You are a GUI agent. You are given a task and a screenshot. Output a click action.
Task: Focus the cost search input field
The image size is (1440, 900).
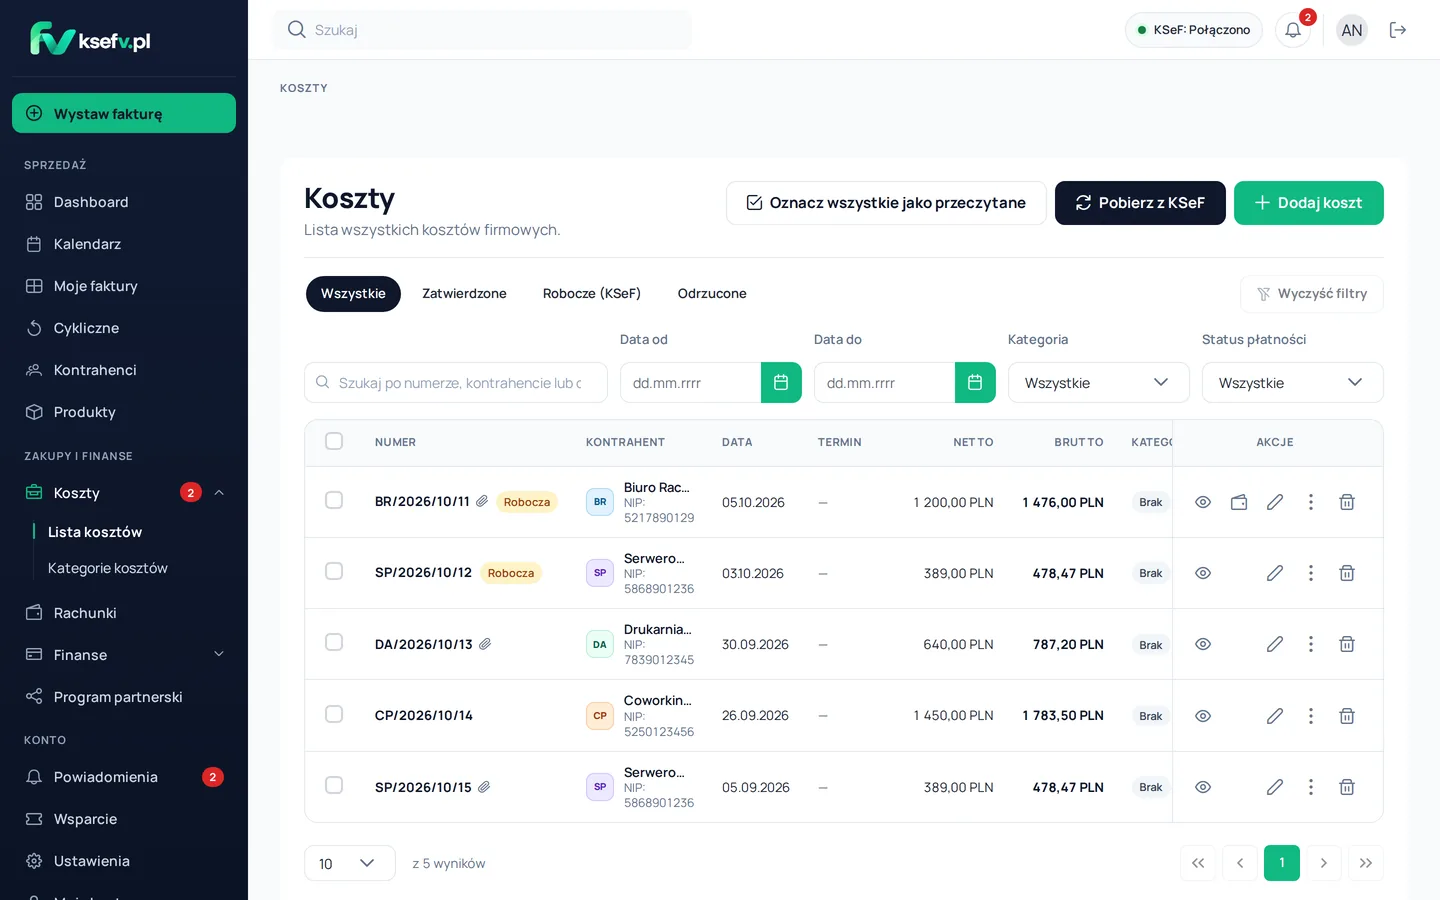(x=456, y=383)
